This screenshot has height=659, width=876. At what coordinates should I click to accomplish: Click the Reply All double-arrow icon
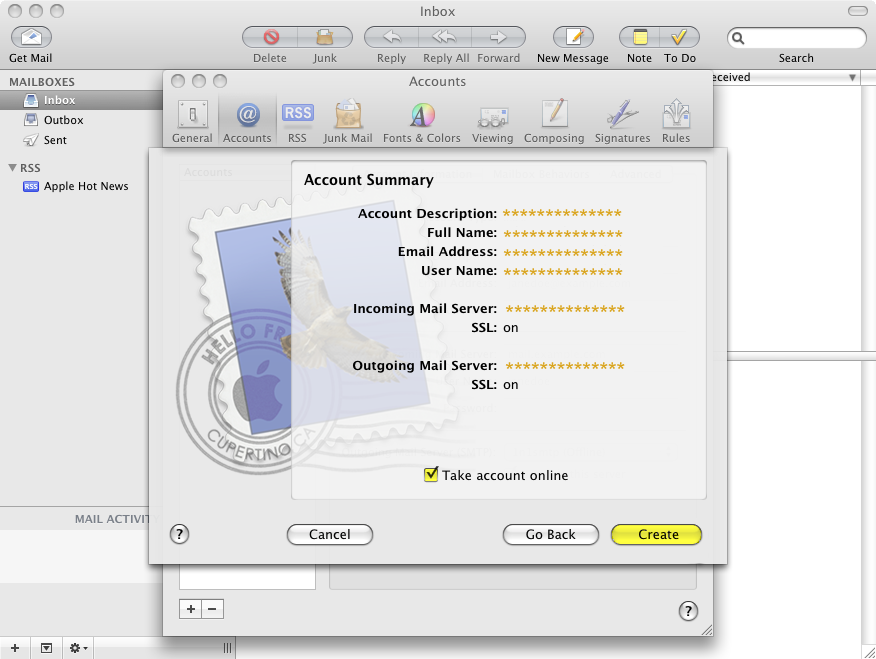445,37
